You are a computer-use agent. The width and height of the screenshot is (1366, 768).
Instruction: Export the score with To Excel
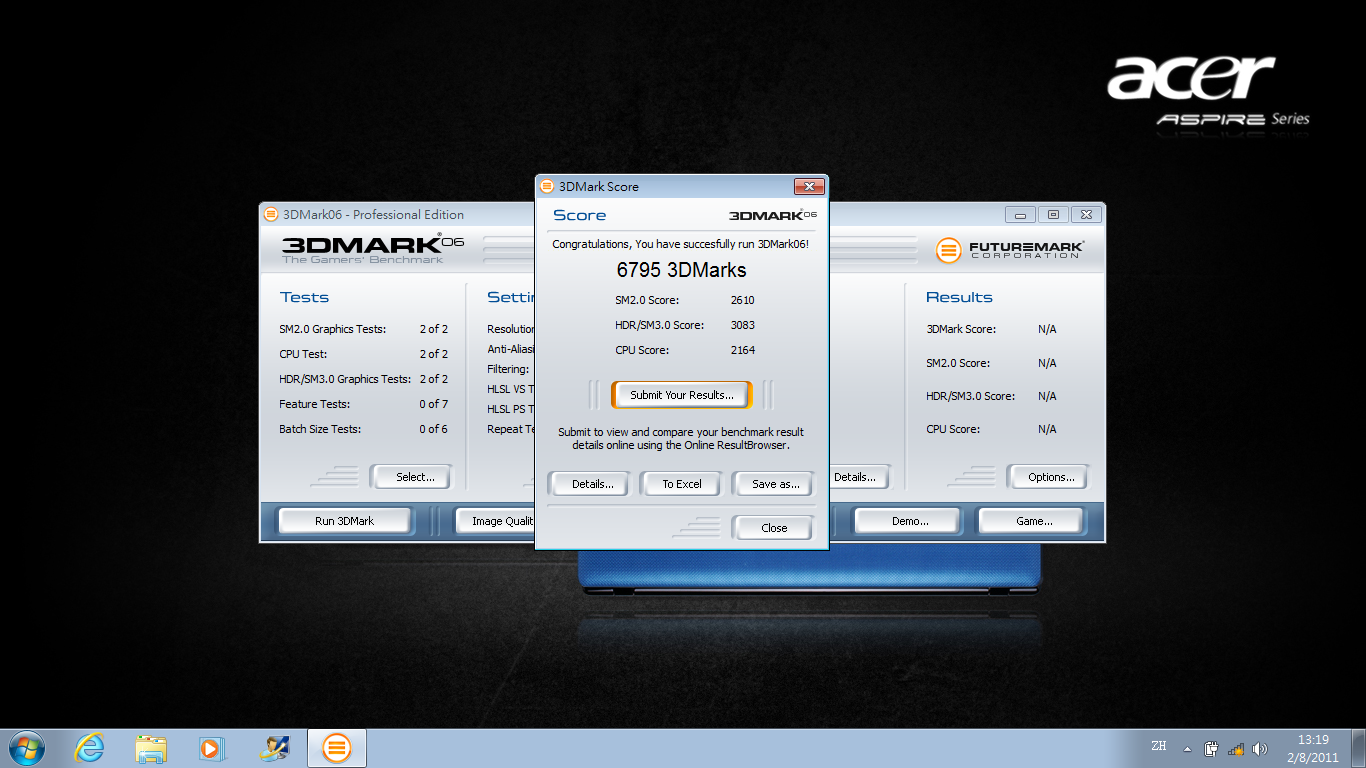[682, 484]
